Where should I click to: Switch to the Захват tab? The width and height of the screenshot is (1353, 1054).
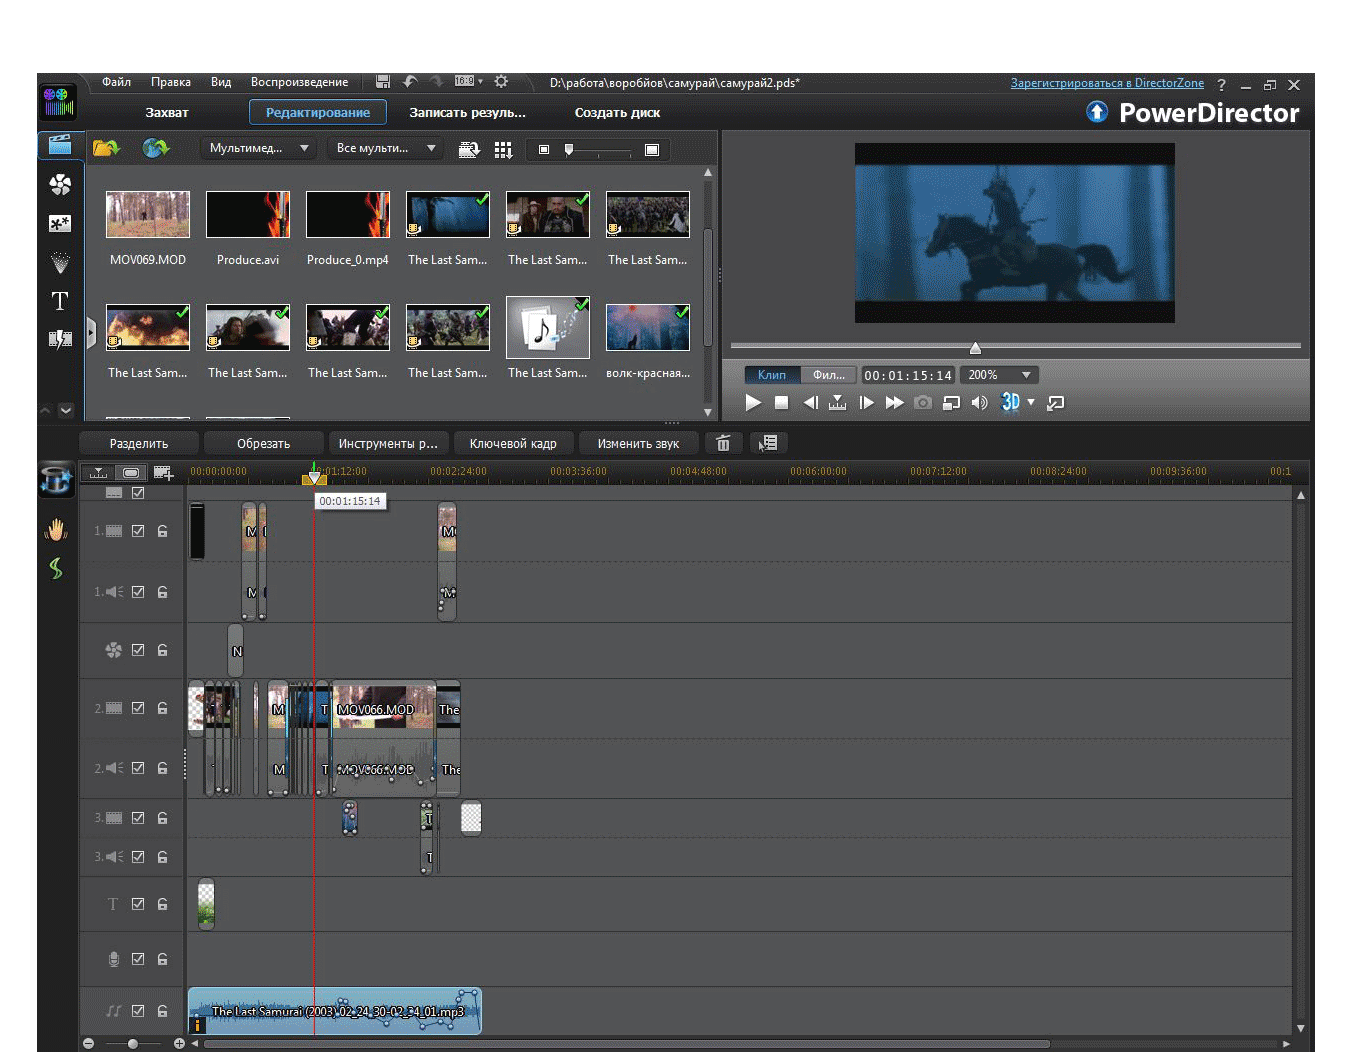[x=167, y=113]
